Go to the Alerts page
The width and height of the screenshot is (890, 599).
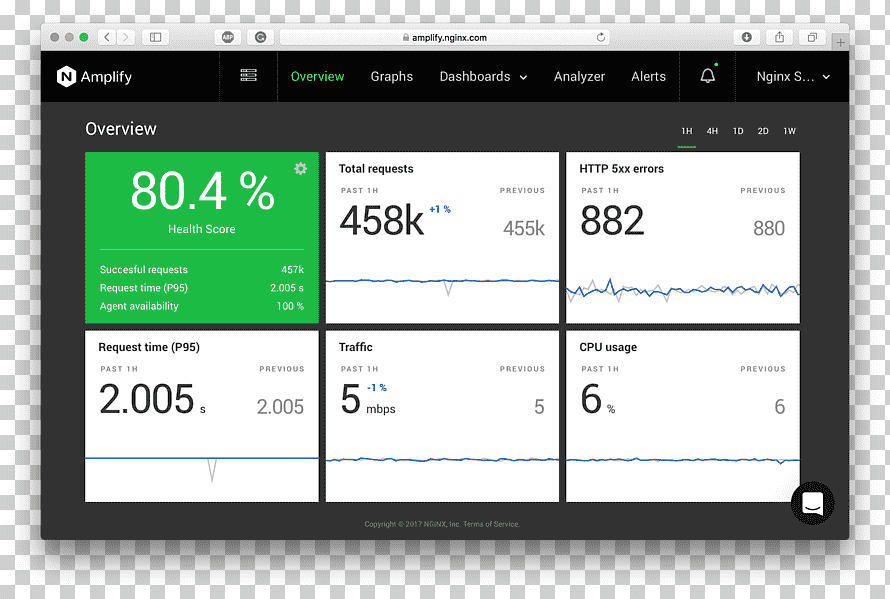[x=648, y=77]
